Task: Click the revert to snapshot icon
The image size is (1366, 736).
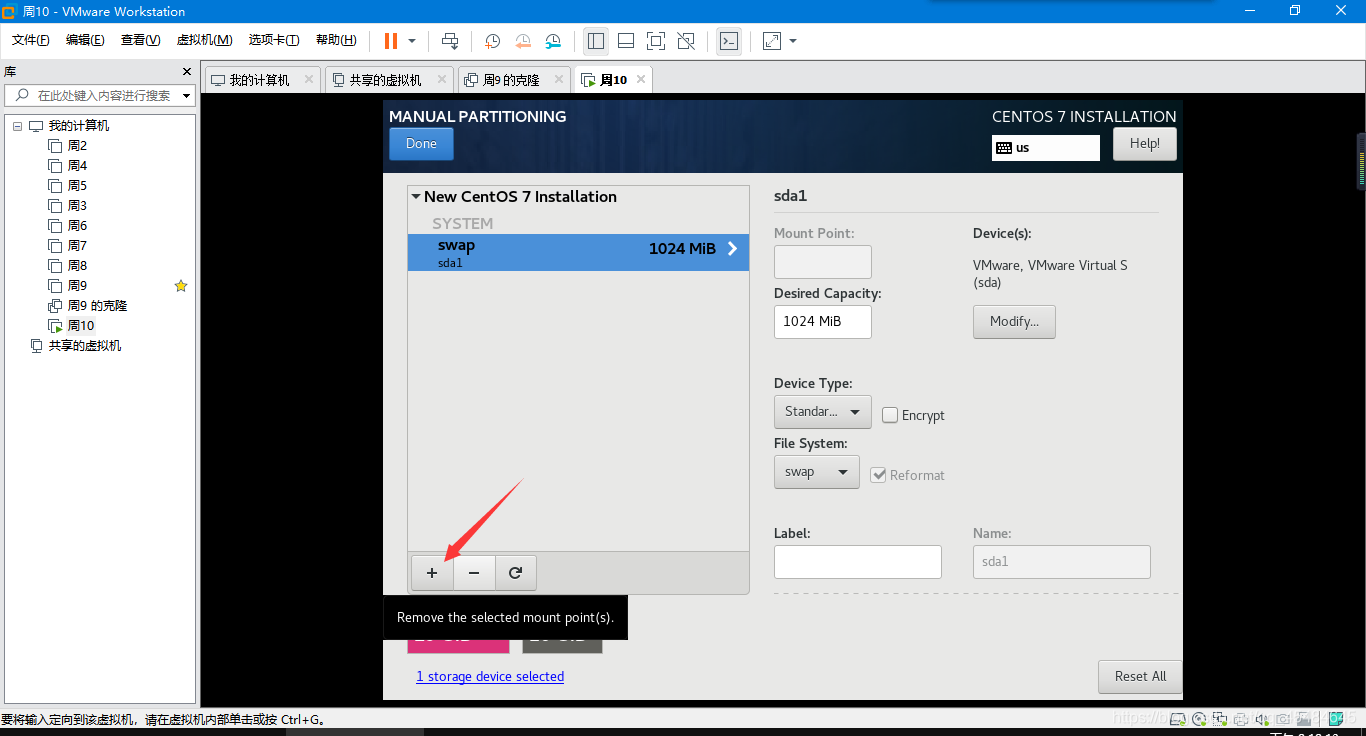Action: (x=523, y=41)
